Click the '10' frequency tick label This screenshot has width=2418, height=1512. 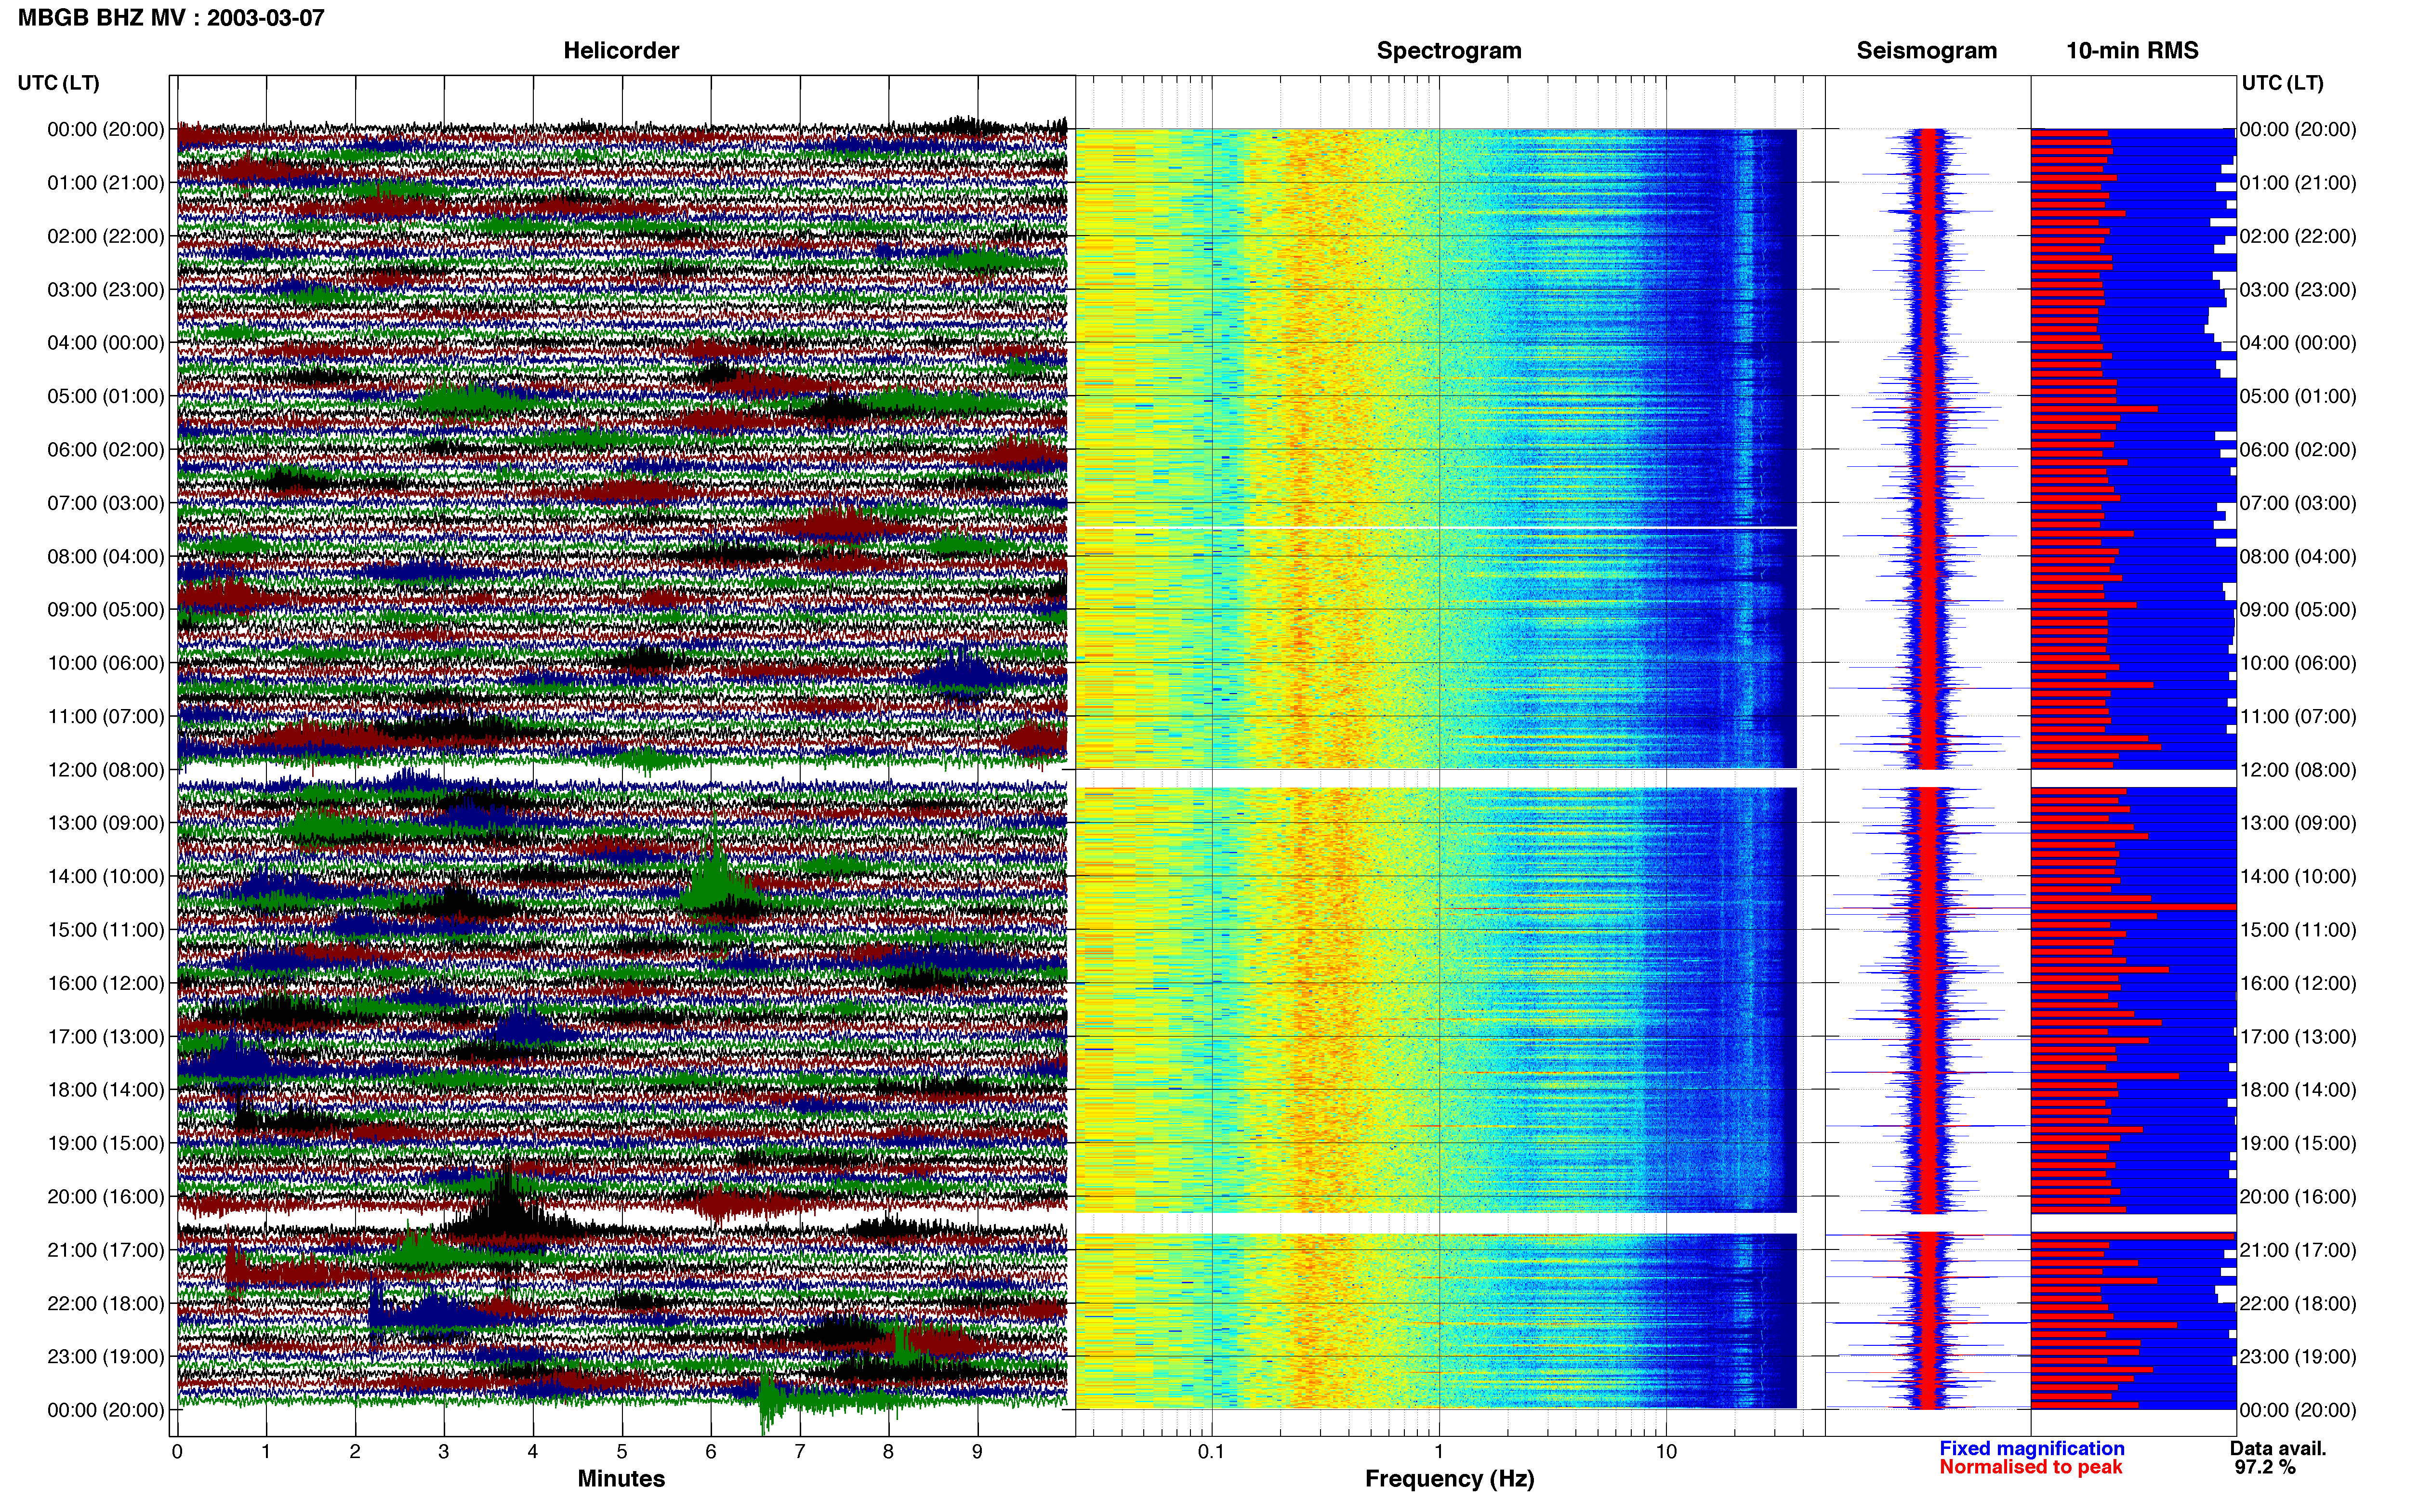click(x=1666, y=1452)
